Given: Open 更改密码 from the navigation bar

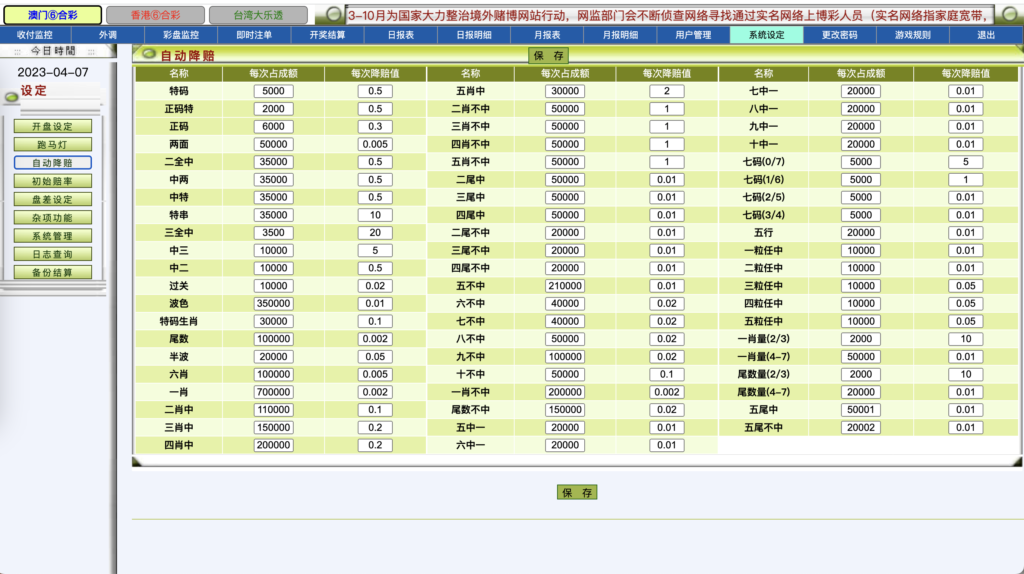Looking at the screenshot, I should coord(840,35).
